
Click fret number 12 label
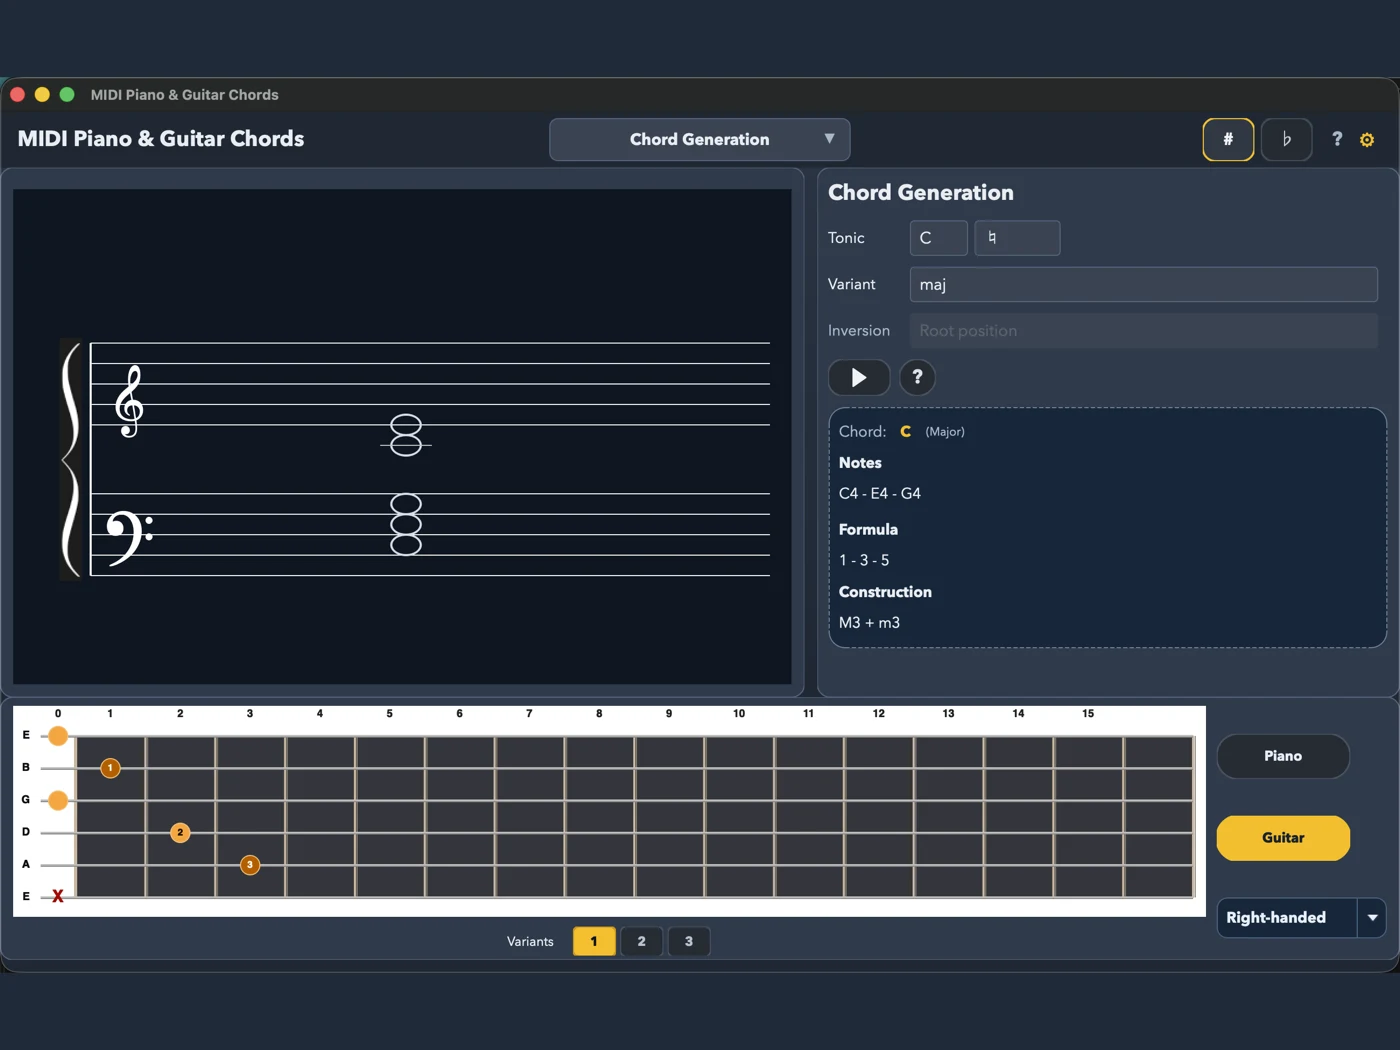pyautogui.click(x=878, y=713)
